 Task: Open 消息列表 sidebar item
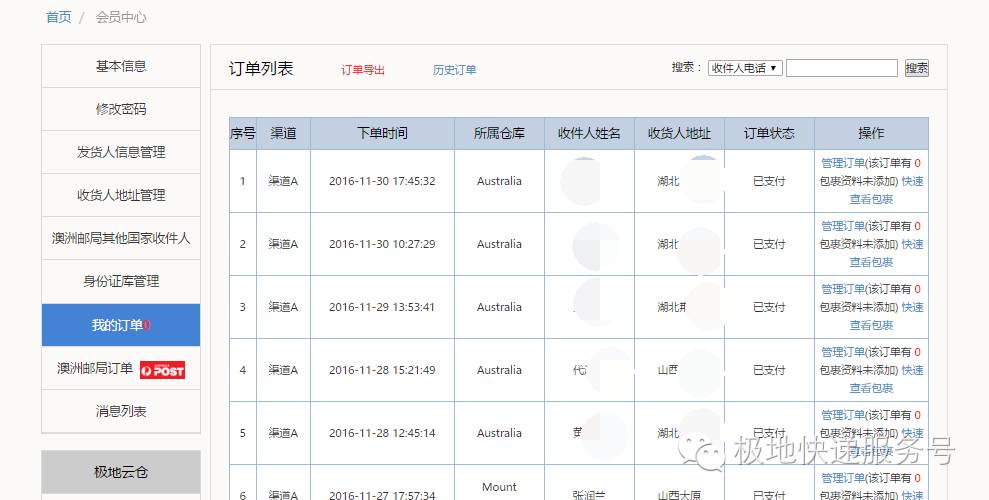coord(121,411)
